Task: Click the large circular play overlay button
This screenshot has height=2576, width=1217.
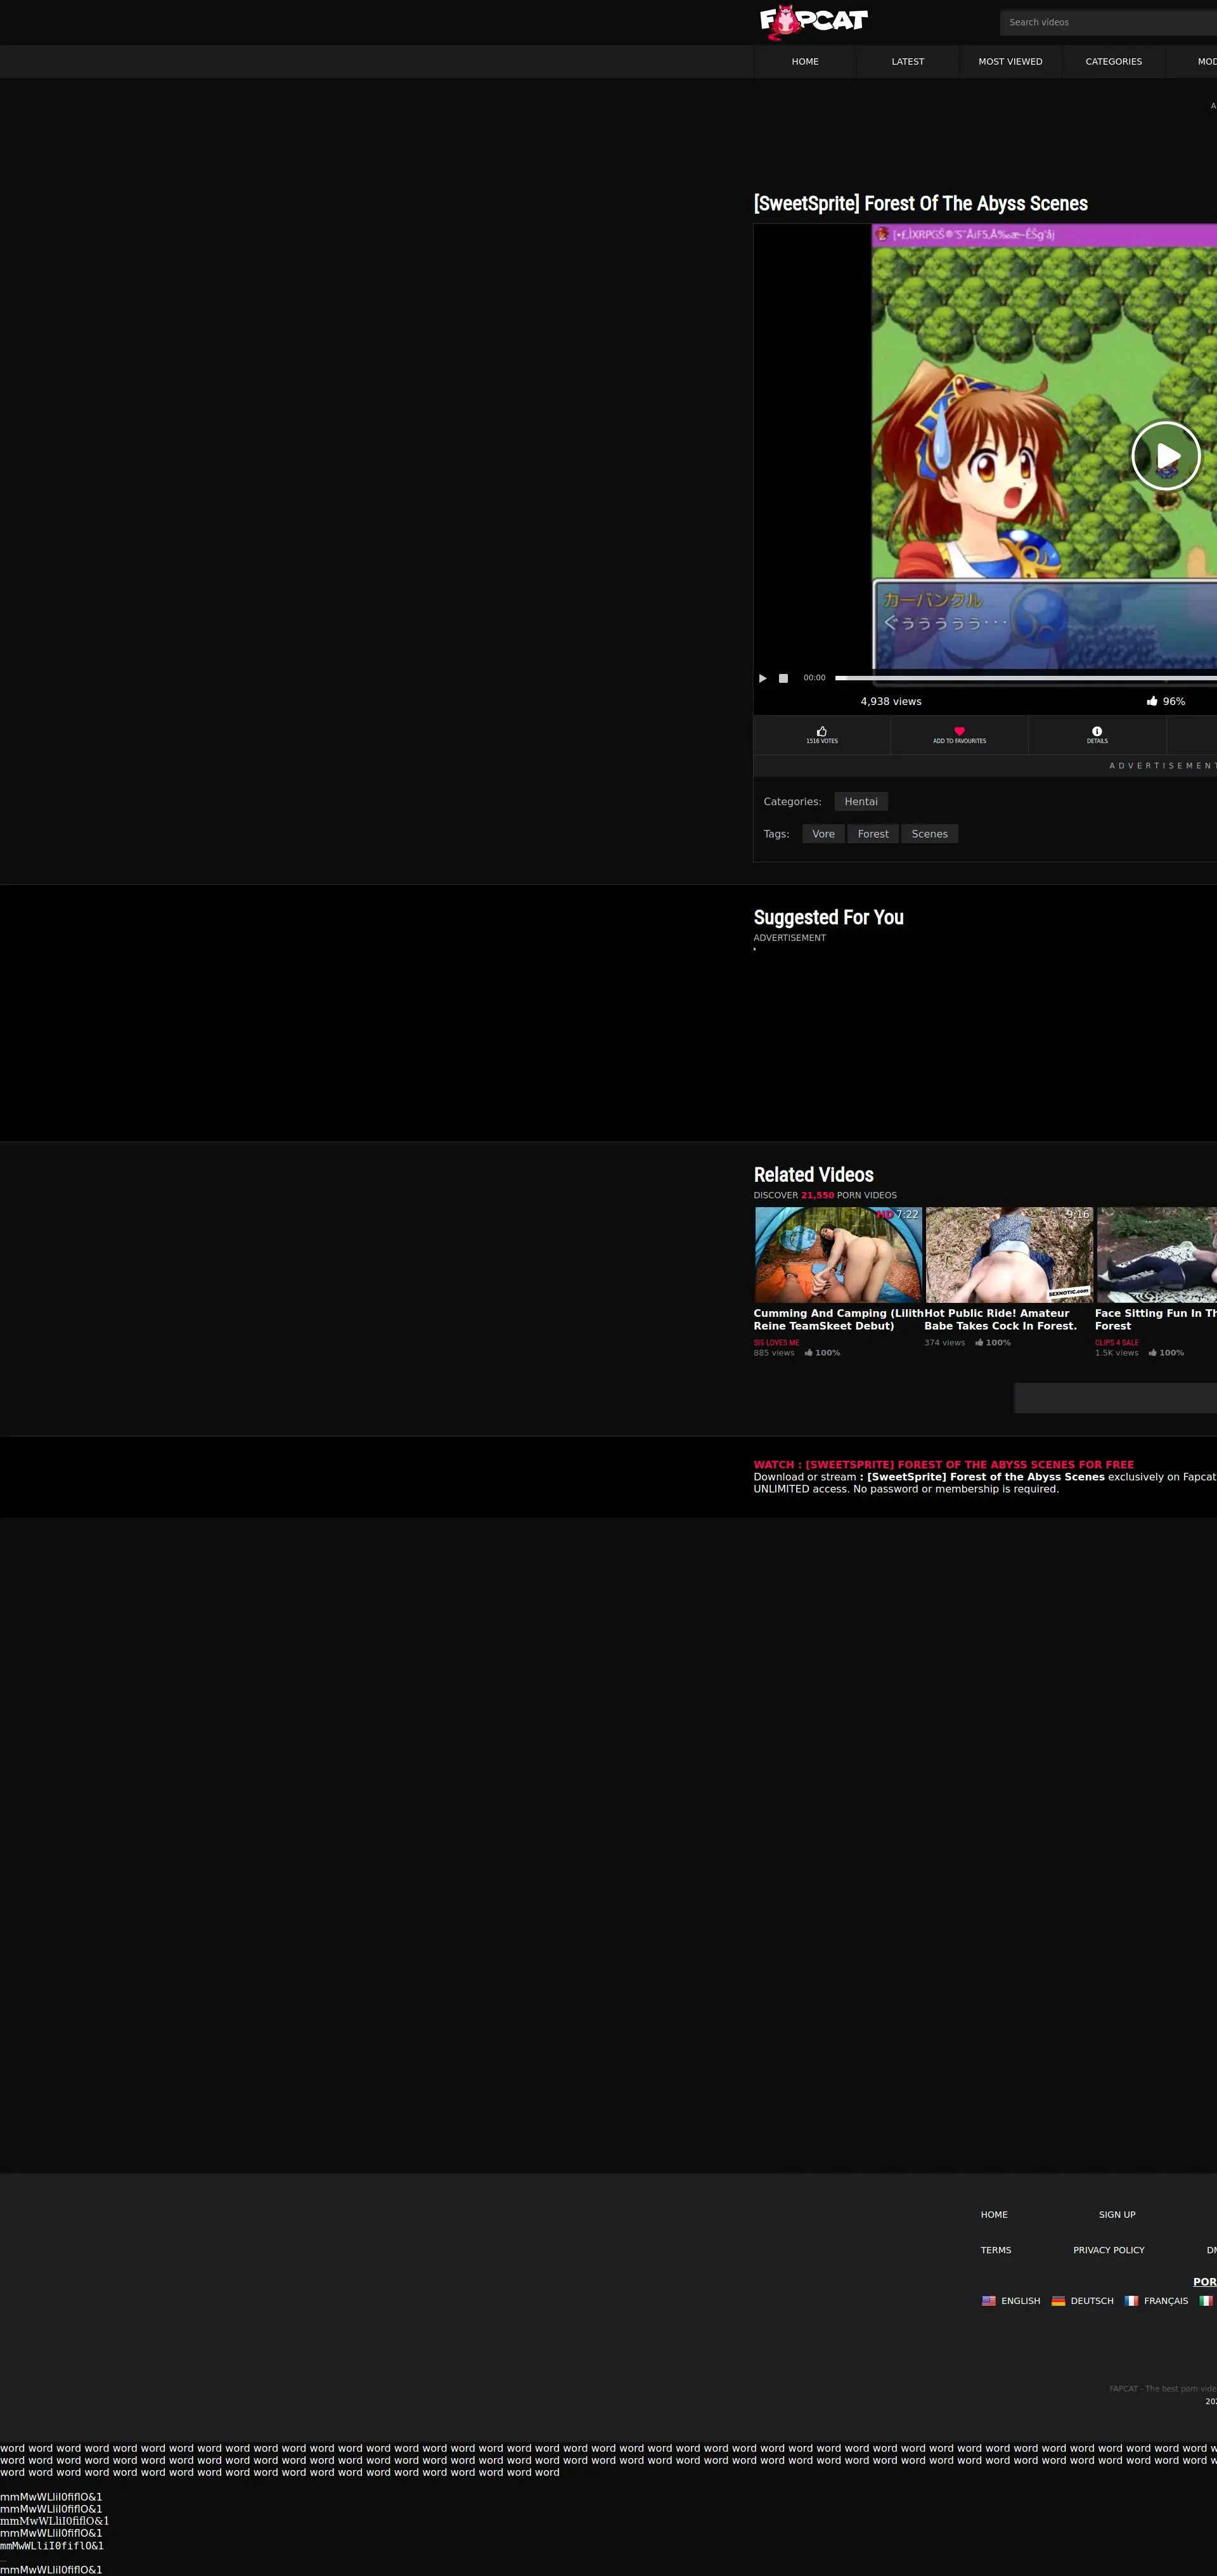Action: [1165, 456]
